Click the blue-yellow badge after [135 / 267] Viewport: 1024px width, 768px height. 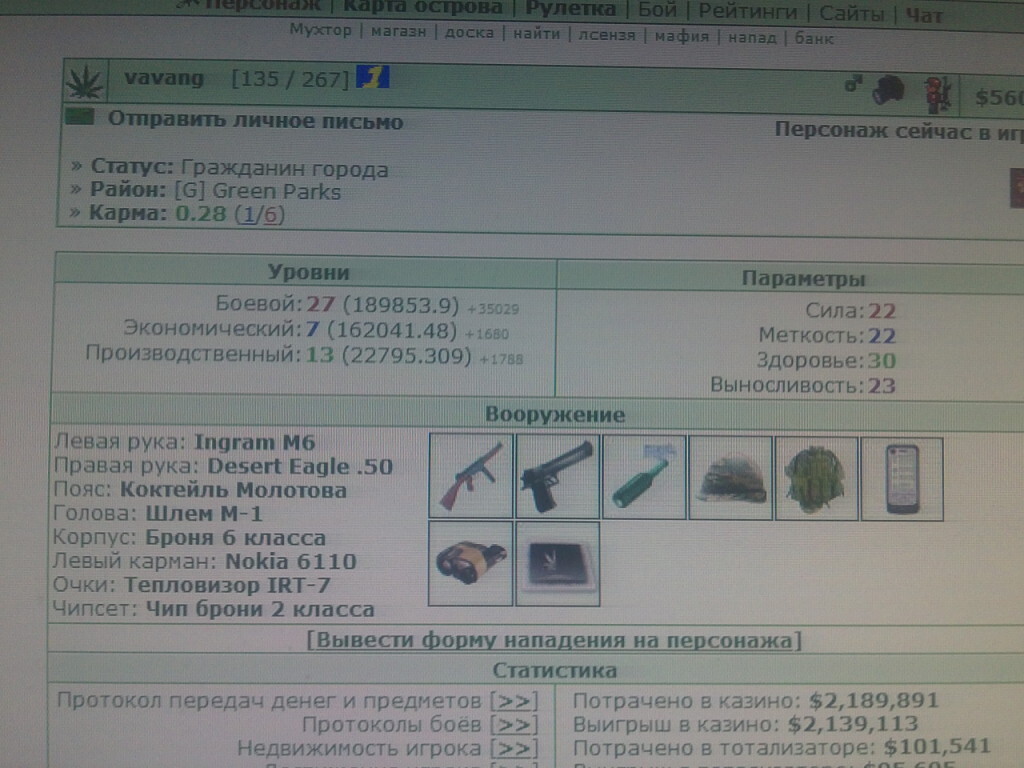tap(372, 77)
